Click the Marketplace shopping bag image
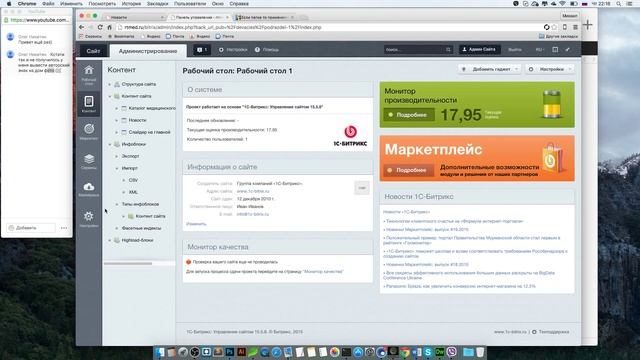This screenshot has height=360, width=640. [552, 159]
